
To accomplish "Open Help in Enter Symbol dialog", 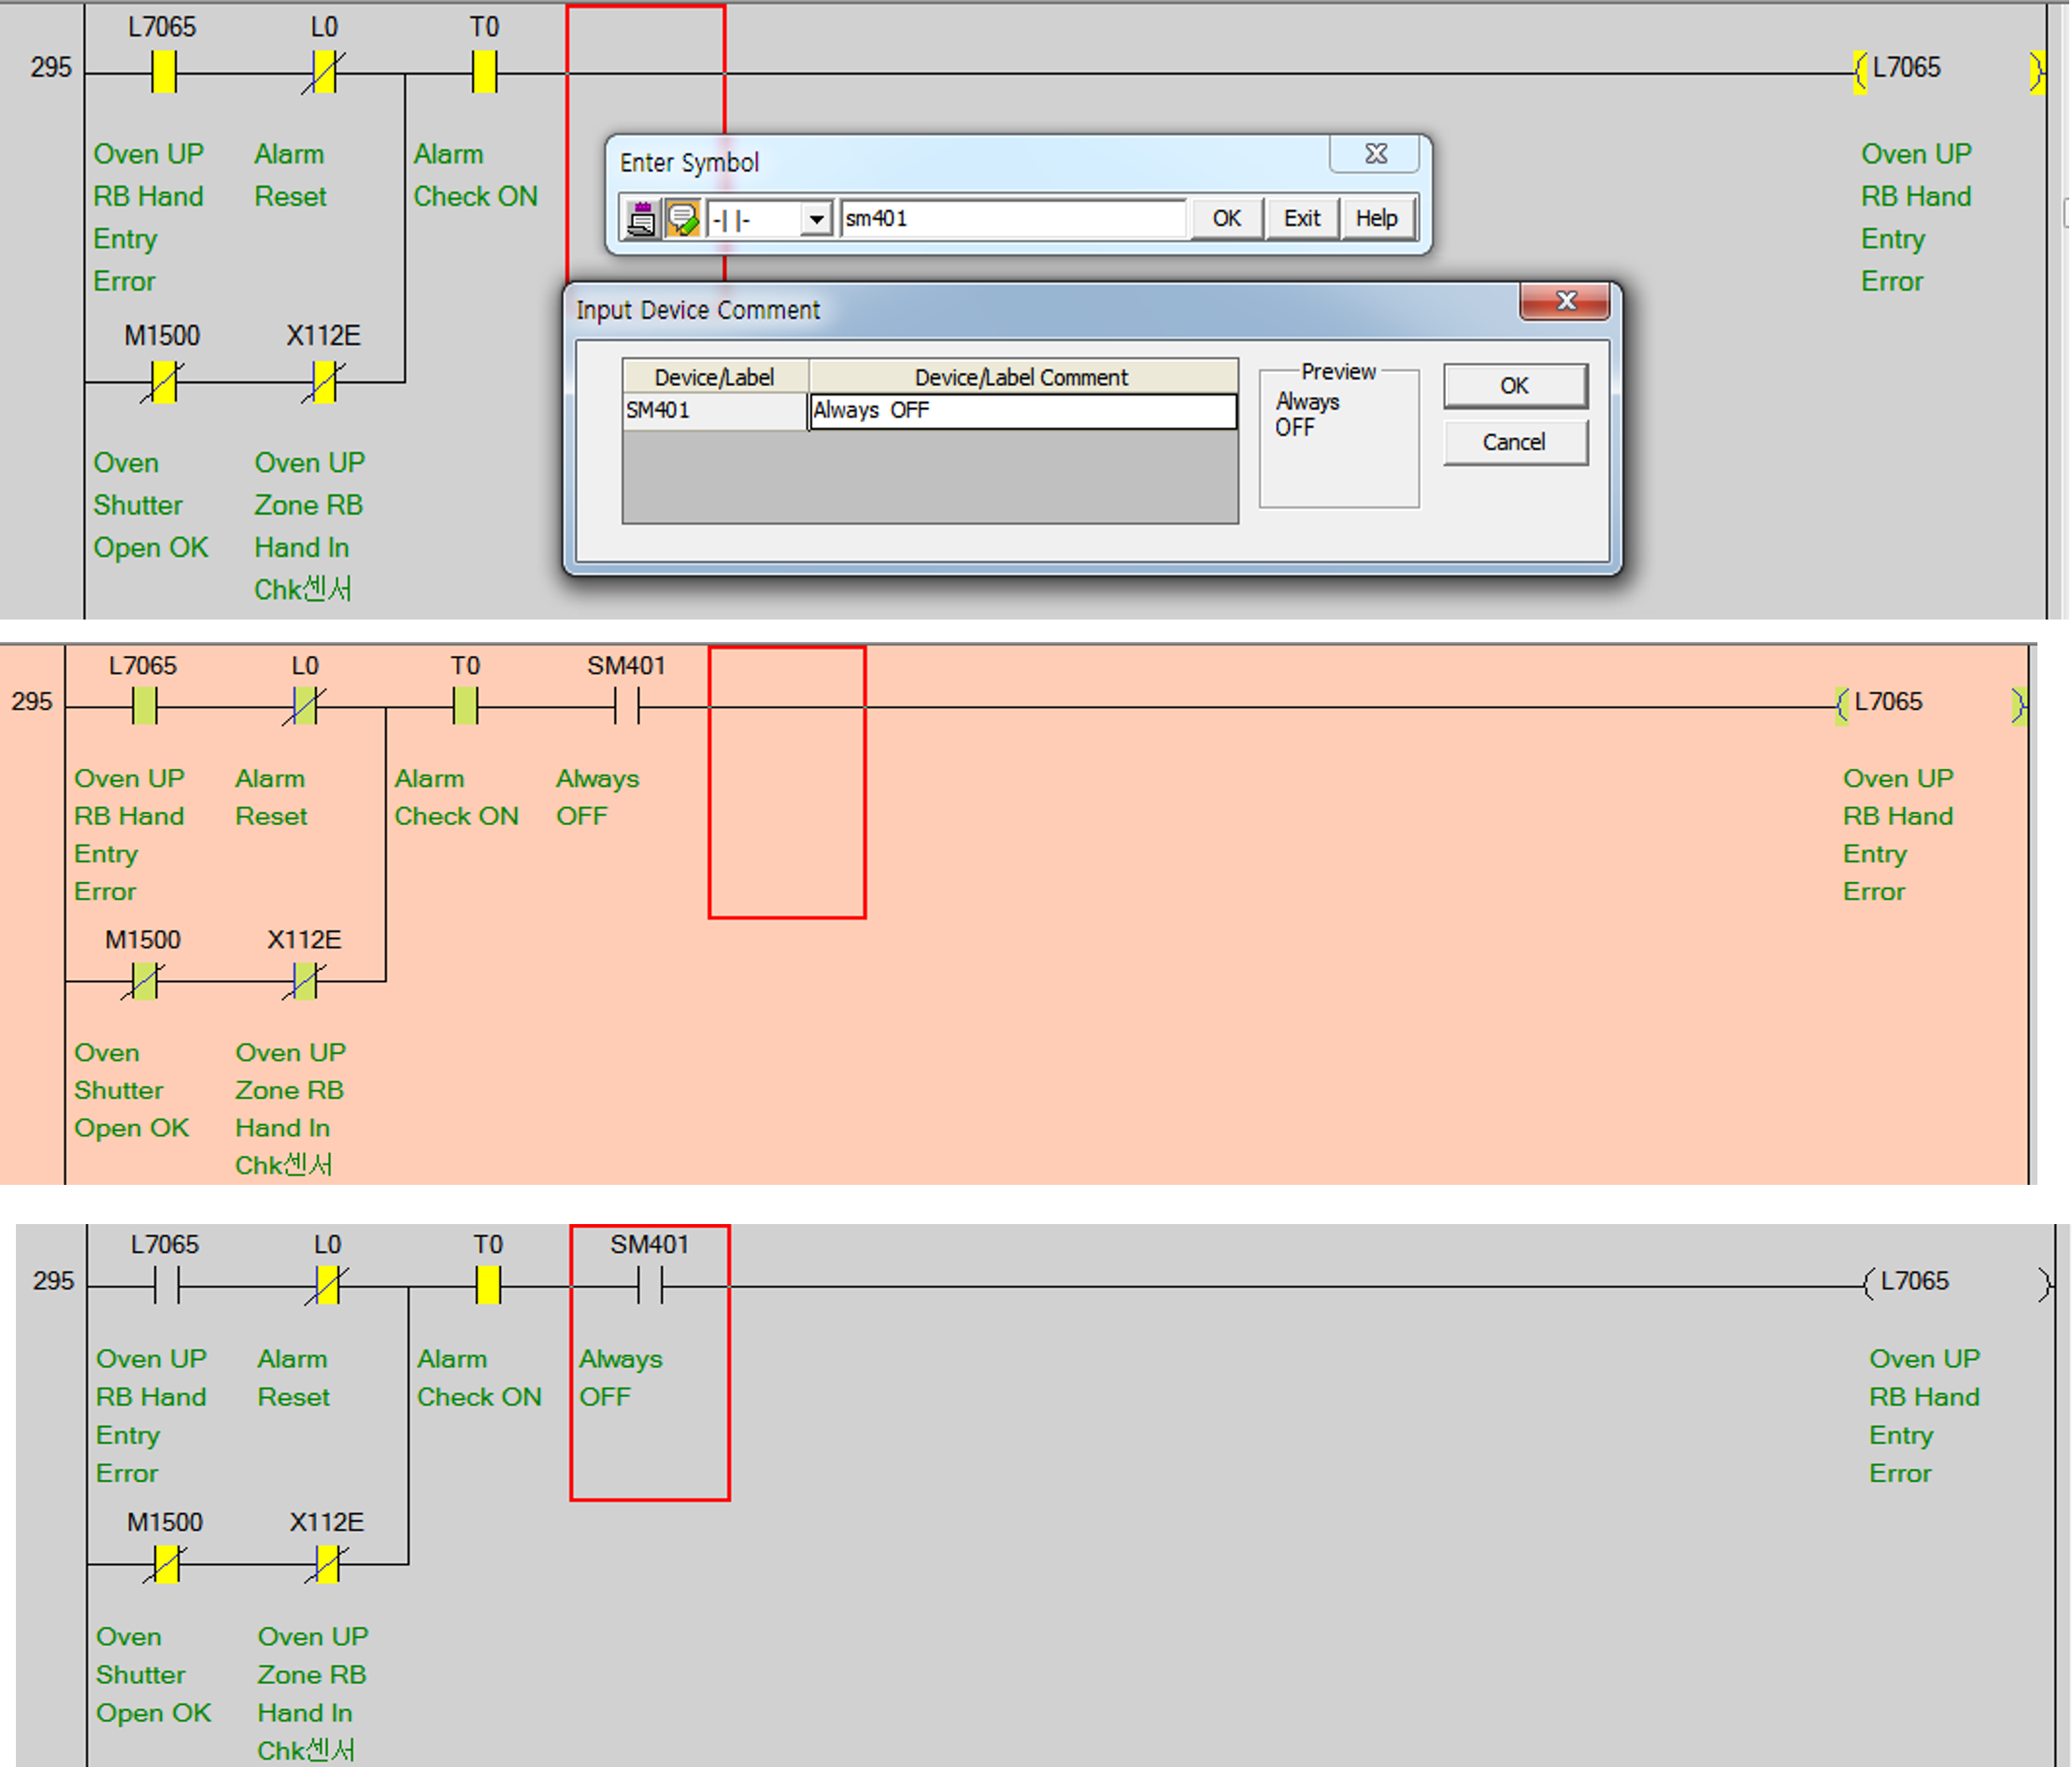I will pos(1376,218).
